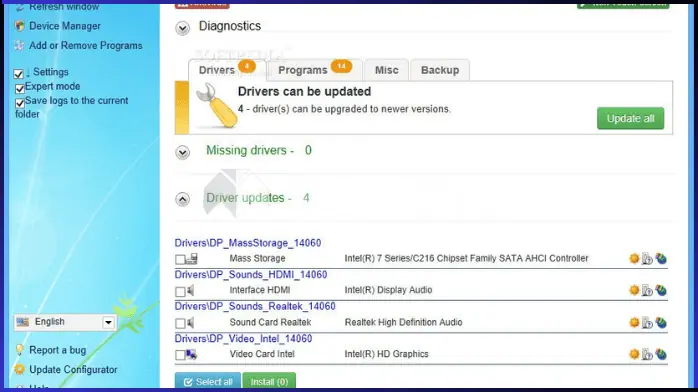This screenshot has height=392, width=698.
Task: Open the English language dropdown
Action: (65, 322)
